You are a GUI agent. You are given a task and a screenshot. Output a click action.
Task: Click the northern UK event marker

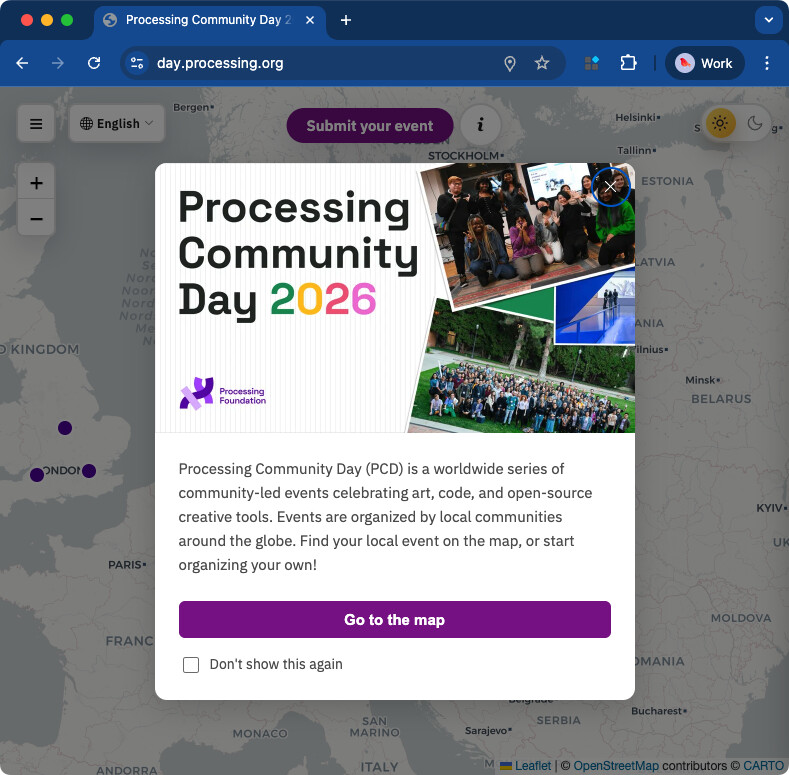(65, 428)
